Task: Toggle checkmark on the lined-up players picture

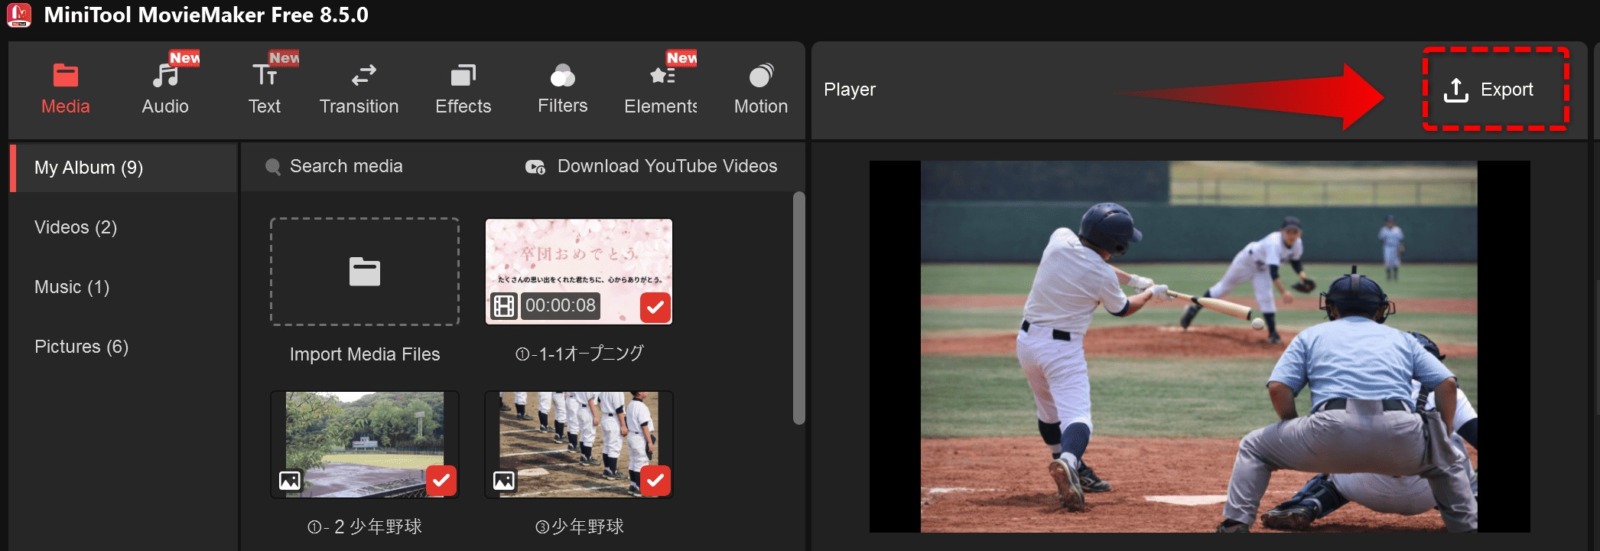Action: pyautogui.click(x=655, y=480)
